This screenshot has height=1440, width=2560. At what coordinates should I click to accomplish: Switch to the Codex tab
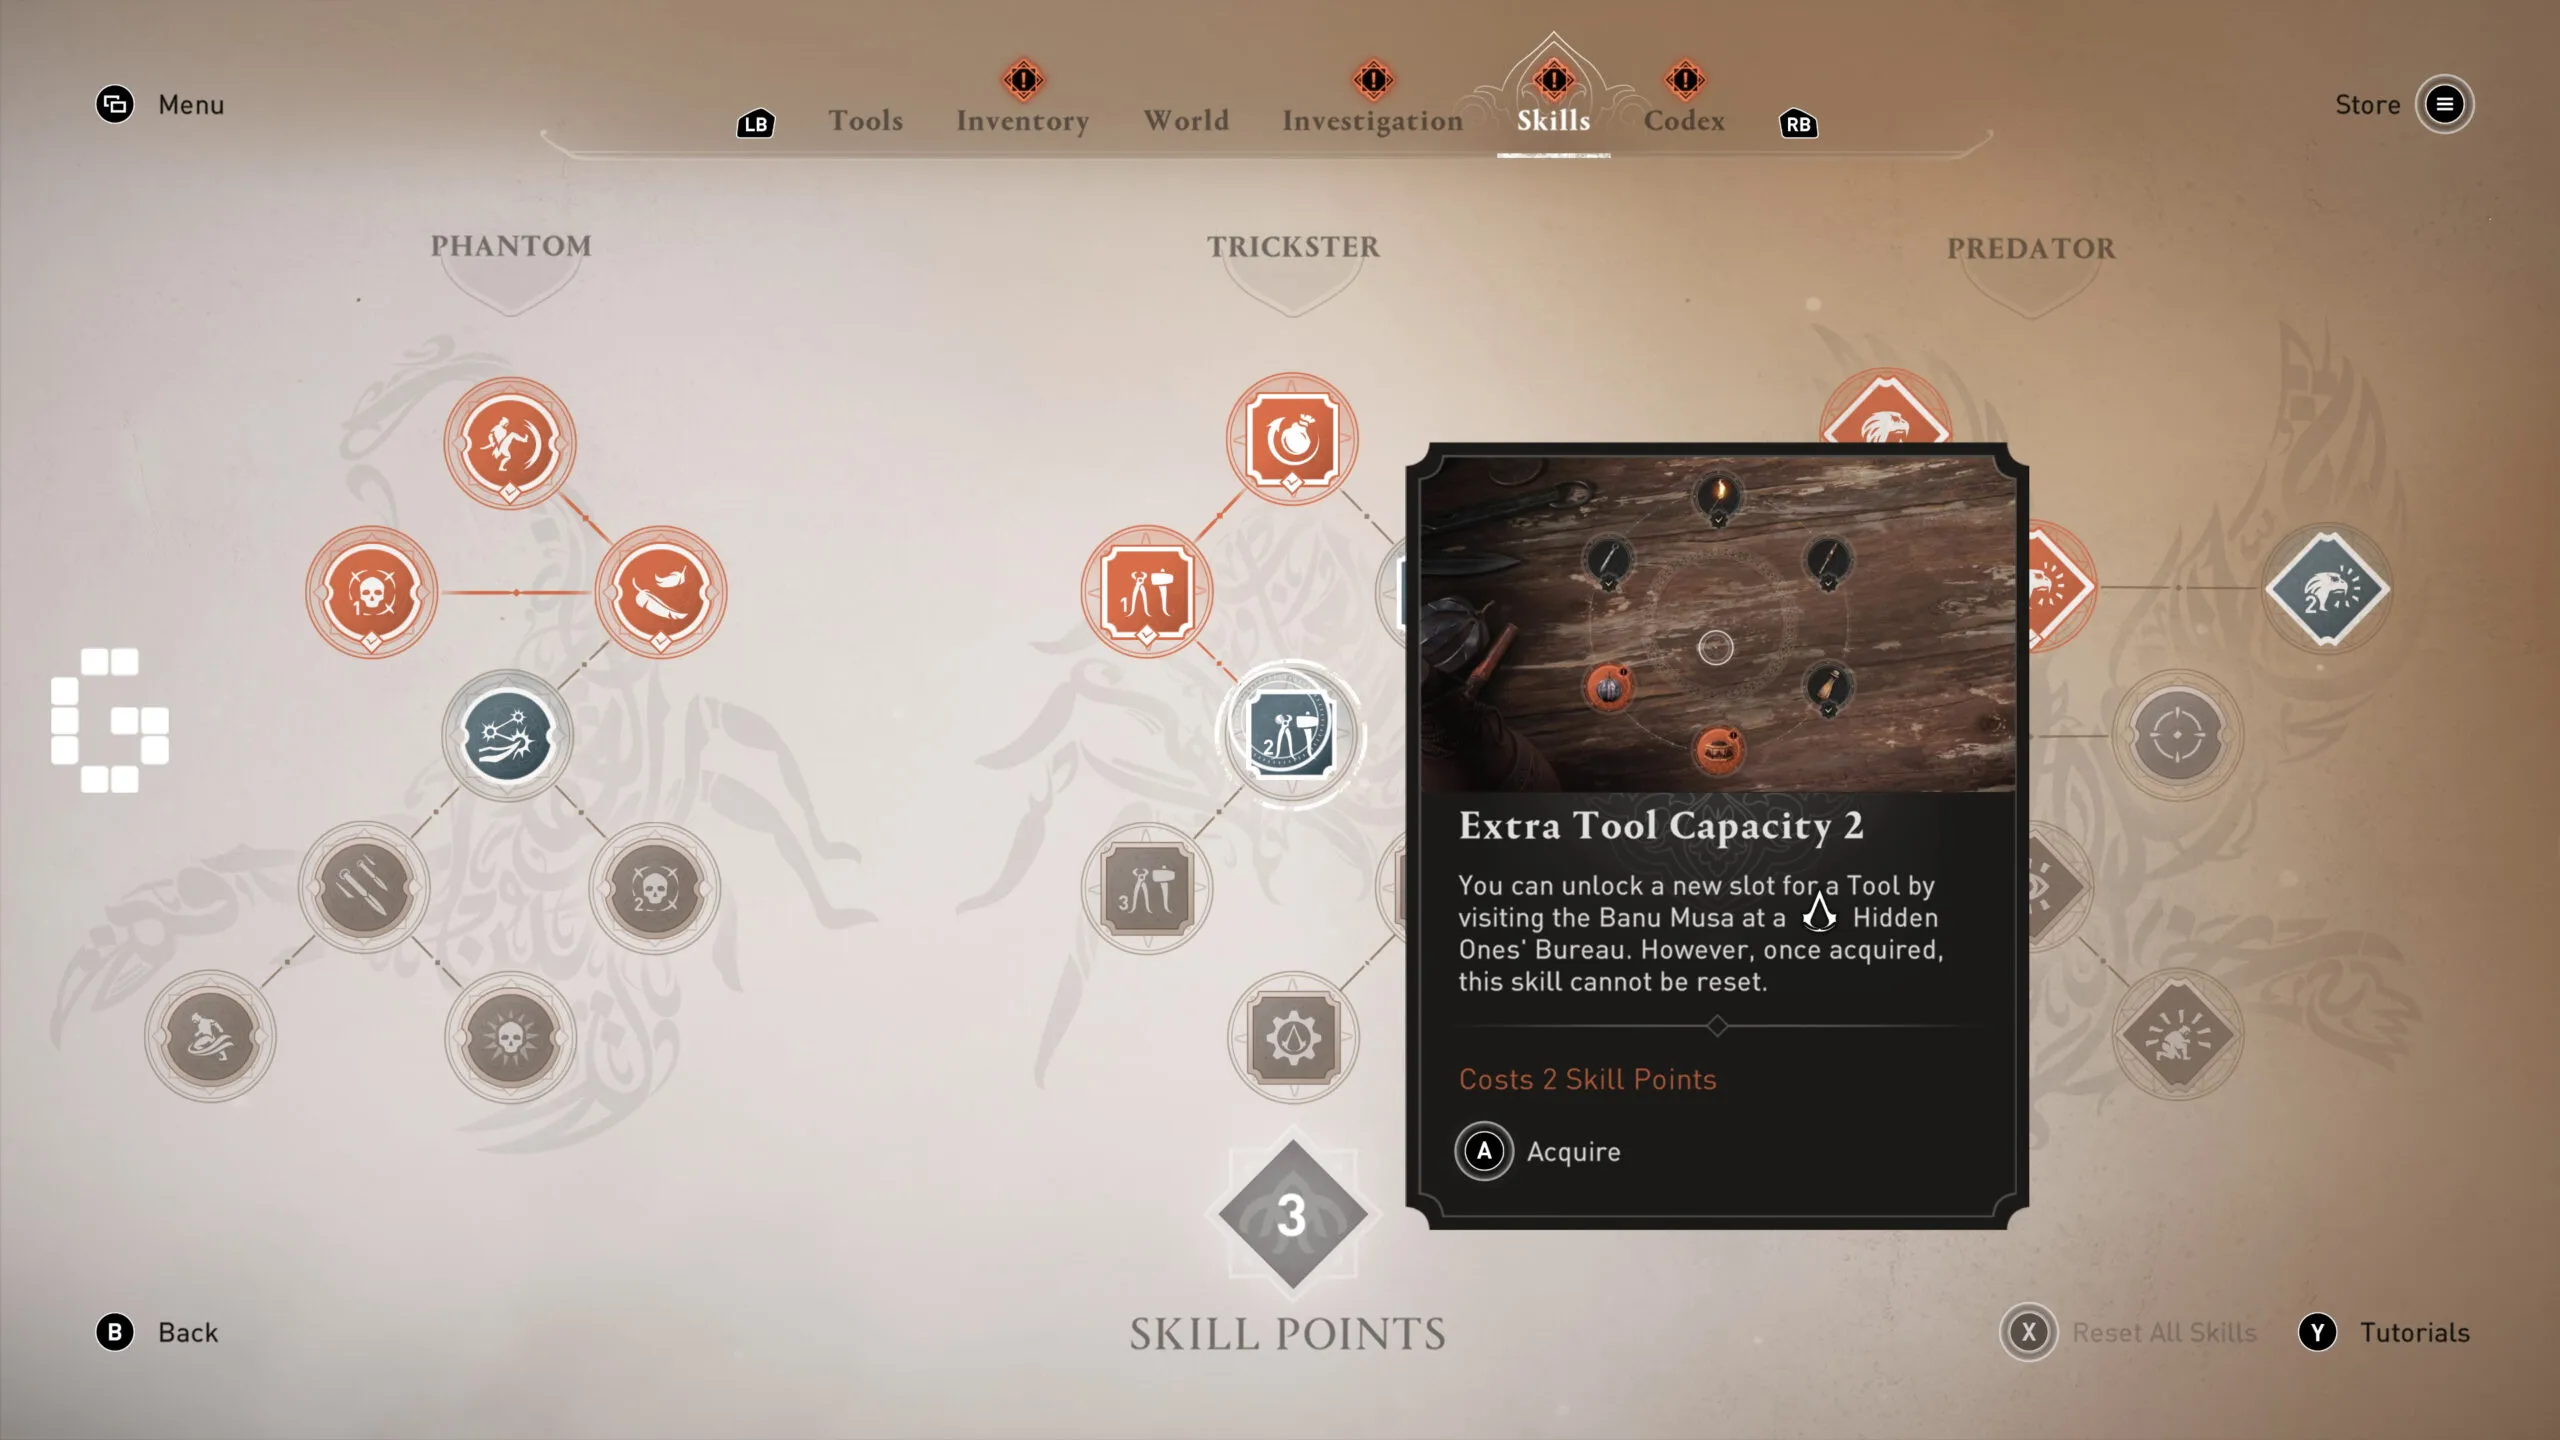pyautogui.click(x=1683, y=120)
